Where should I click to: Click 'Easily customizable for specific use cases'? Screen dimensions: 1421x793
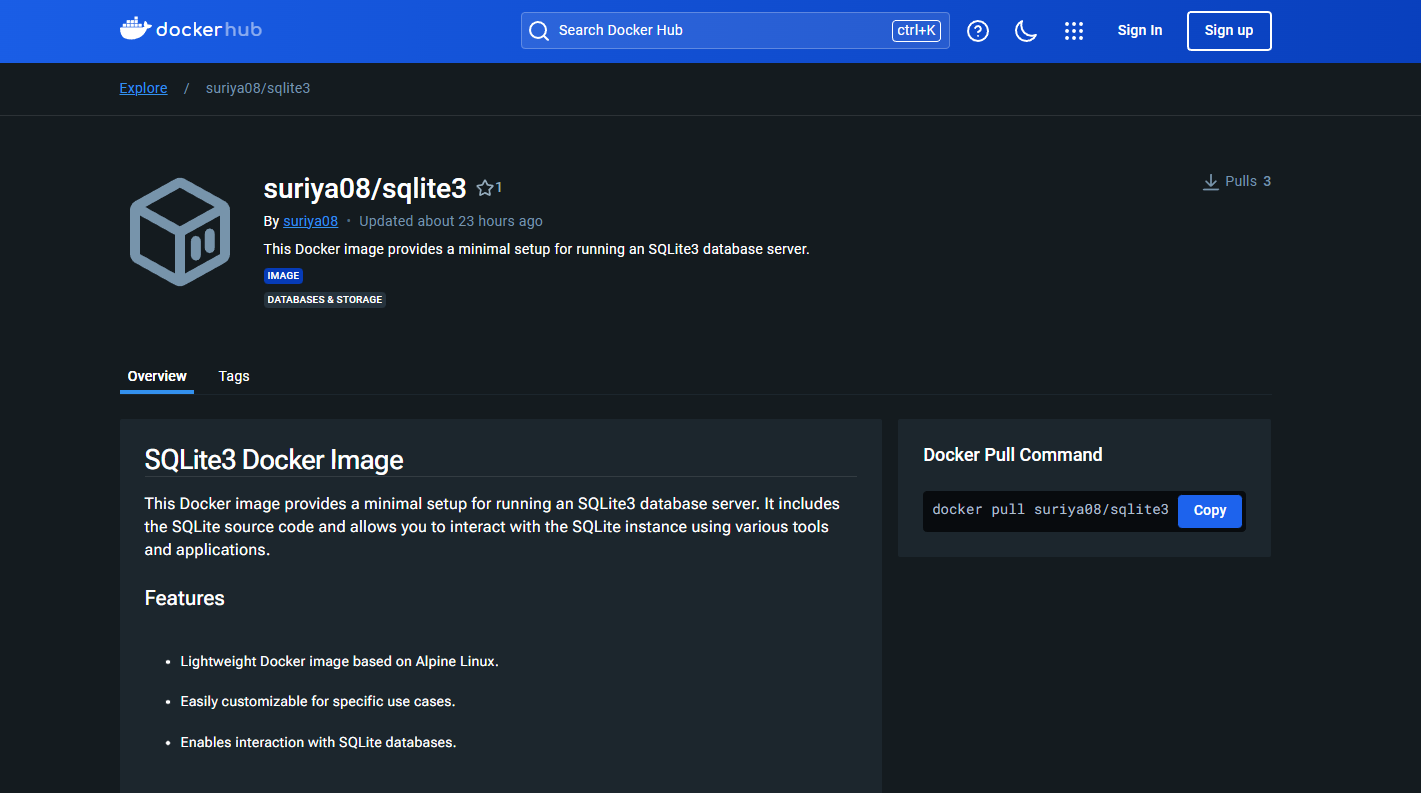(318, 701)
